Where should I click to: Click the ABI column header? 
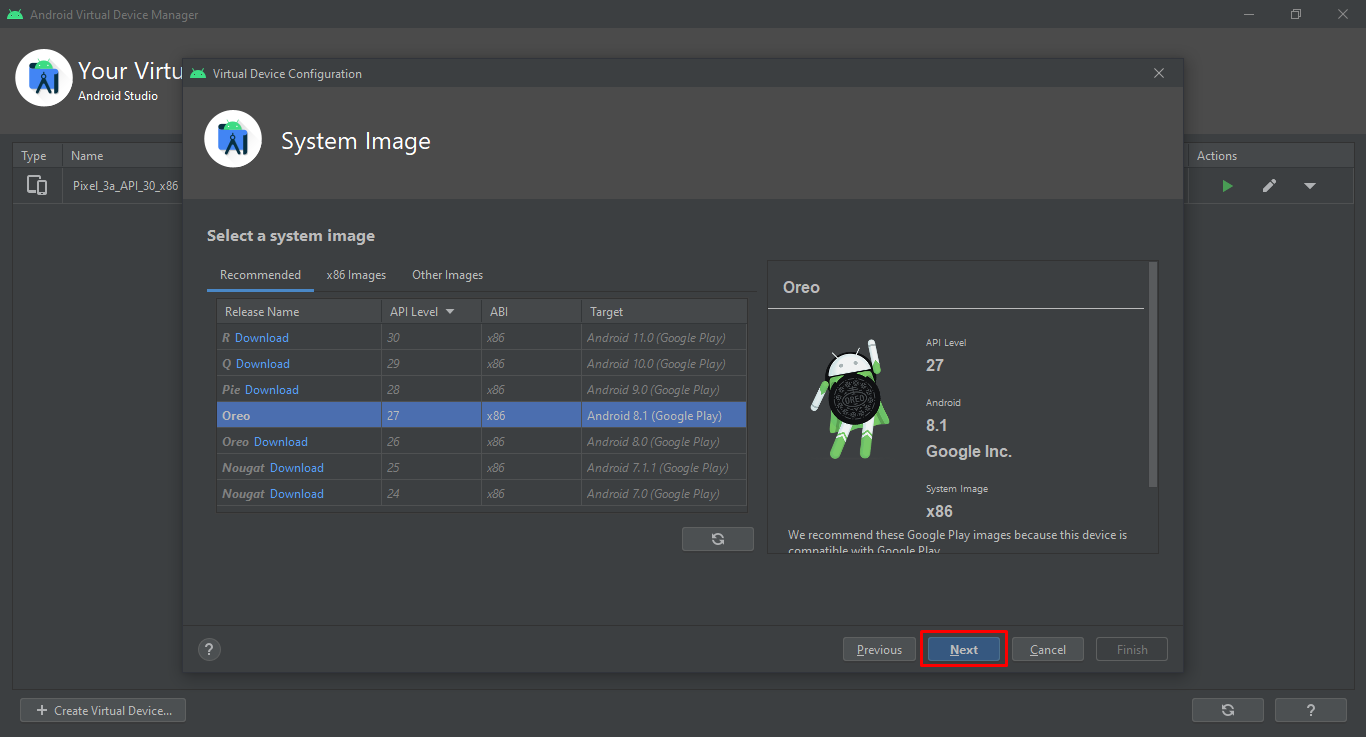click(x=531, y=312)
